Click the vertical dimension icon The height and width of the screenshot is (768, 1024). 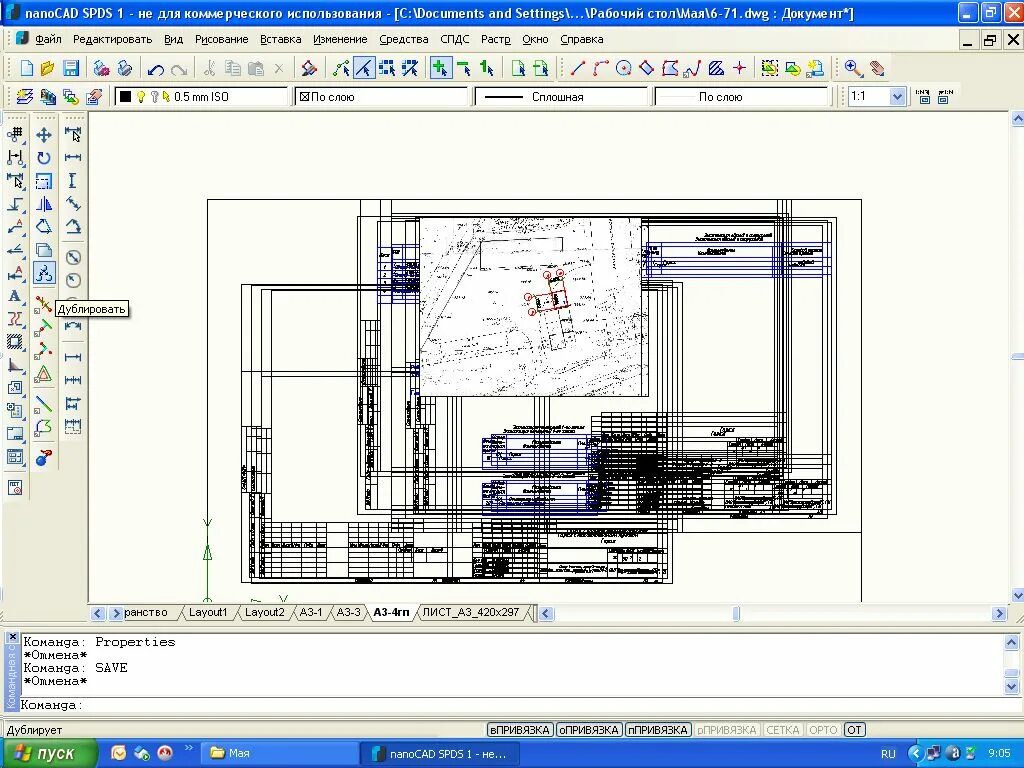[x=73, y=181]
